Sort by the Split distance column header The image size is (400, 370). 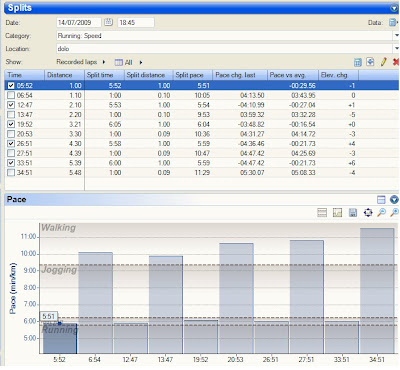pos(148,75)
